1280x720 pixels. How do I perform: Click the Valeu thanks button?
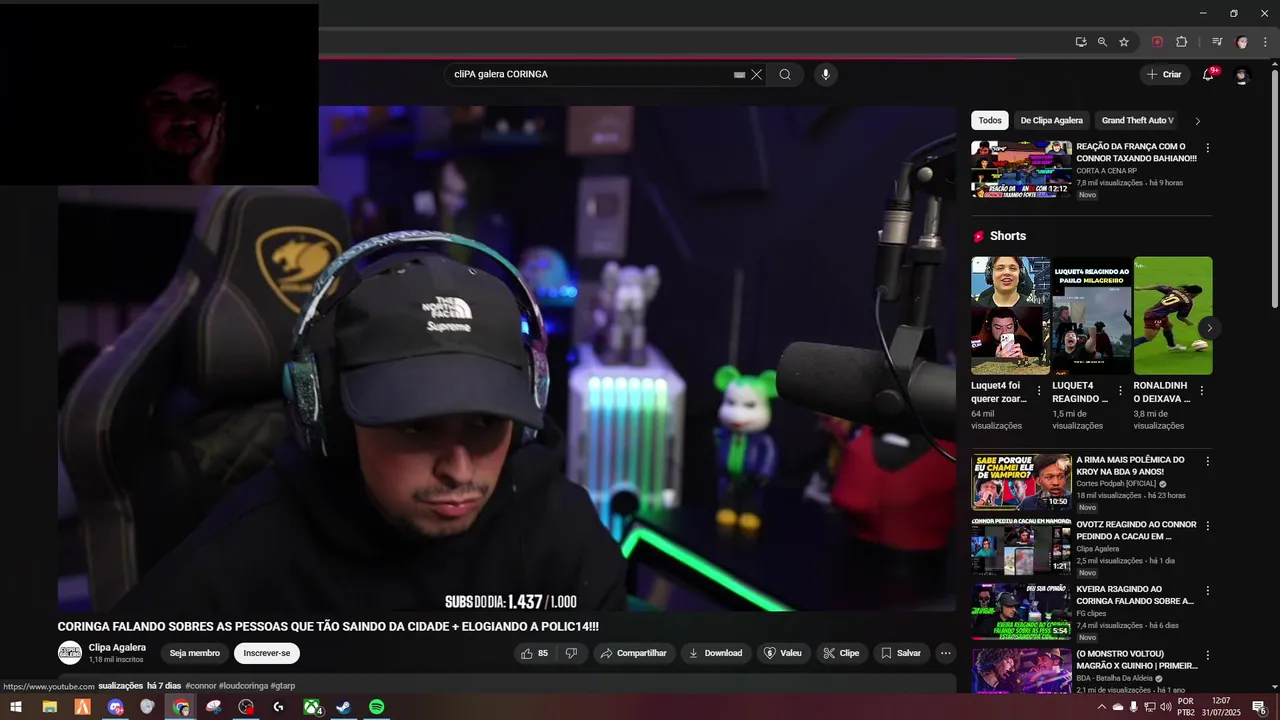783,653
